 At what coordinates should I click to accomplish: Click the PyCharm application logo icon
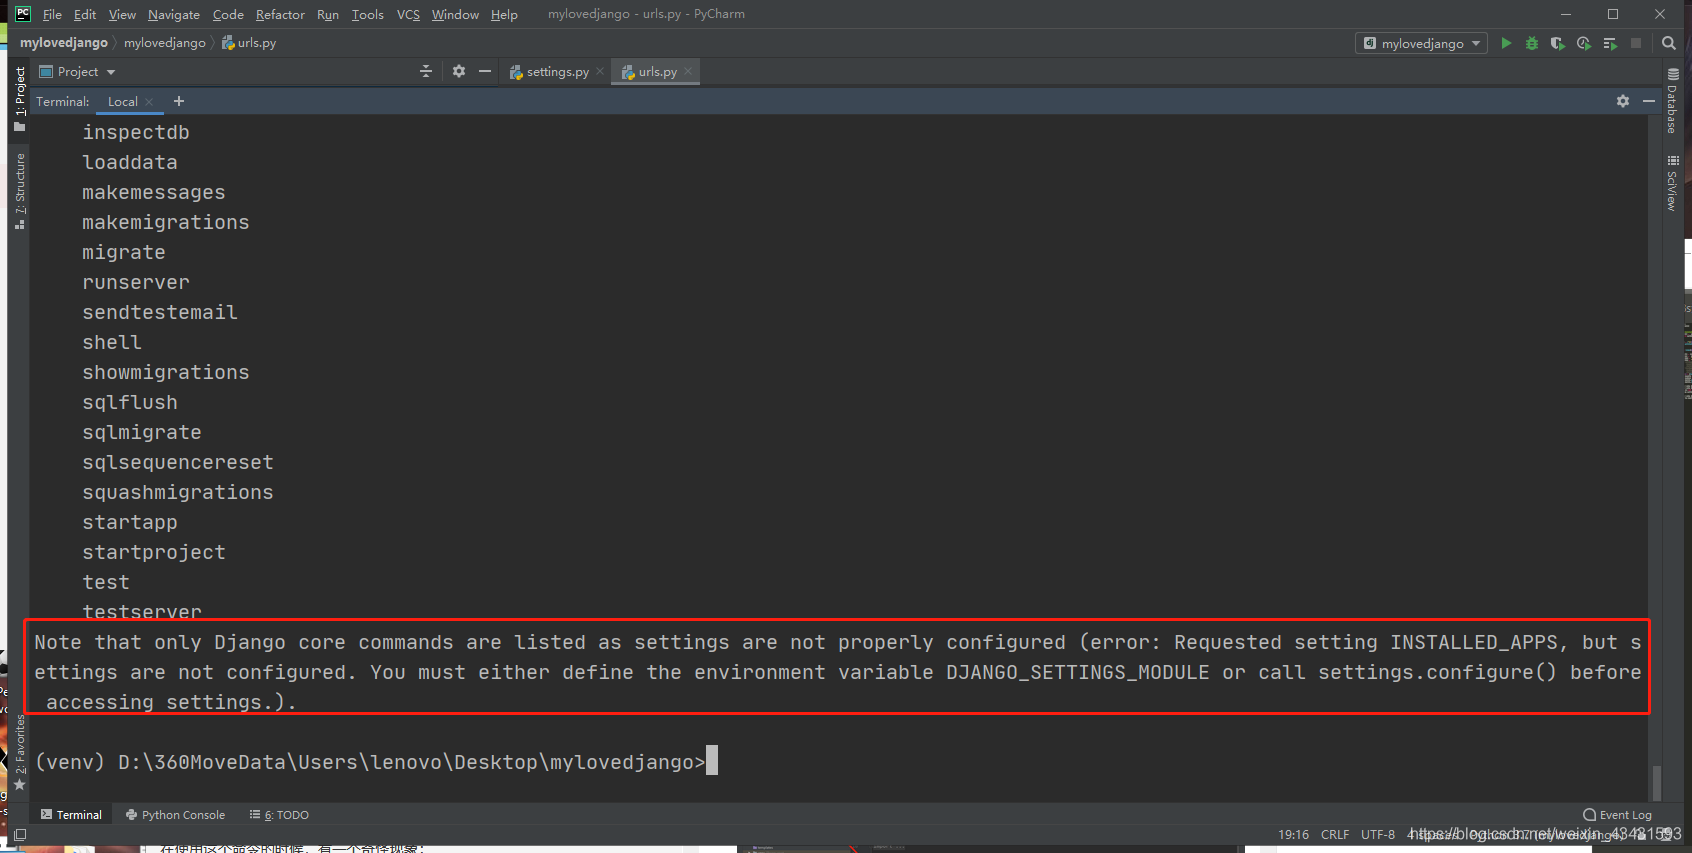[x=23, y=14]
